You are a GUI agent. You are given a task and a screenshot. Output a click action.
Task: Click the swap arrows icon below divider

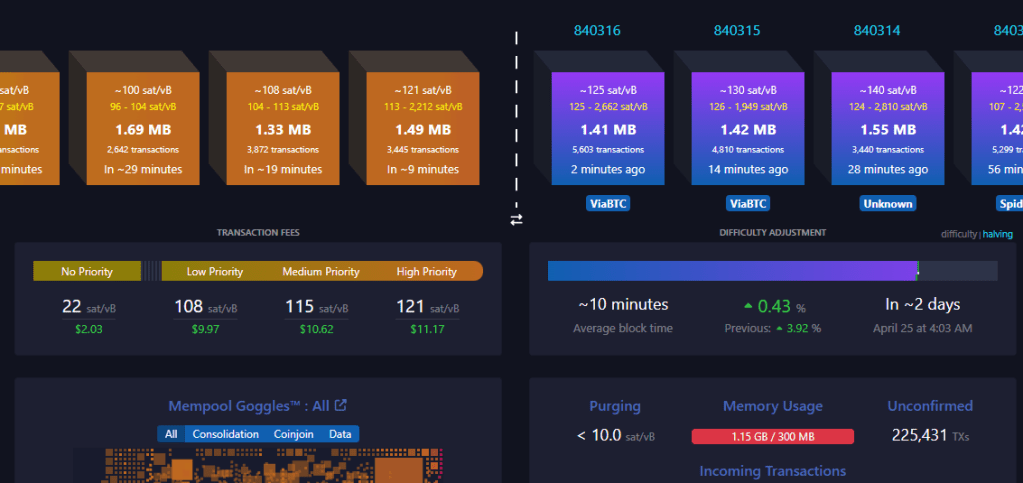point(516,219)
